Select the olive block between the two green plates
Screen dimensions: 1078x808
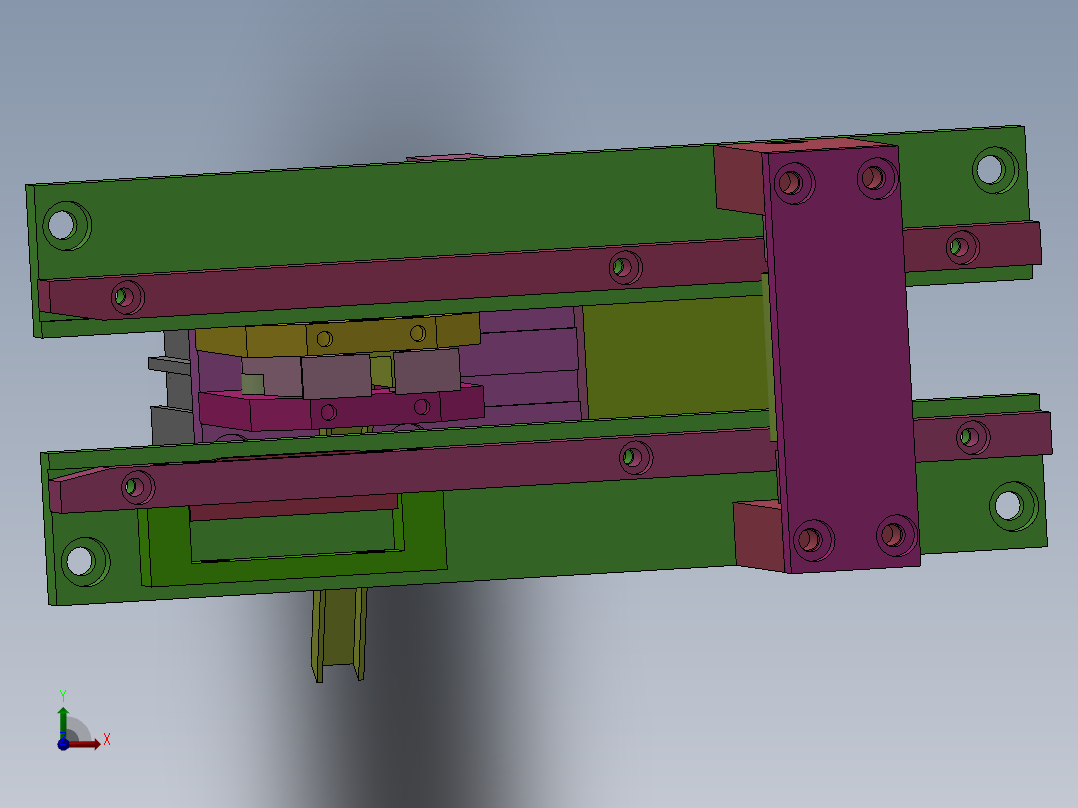click(677, 358)
